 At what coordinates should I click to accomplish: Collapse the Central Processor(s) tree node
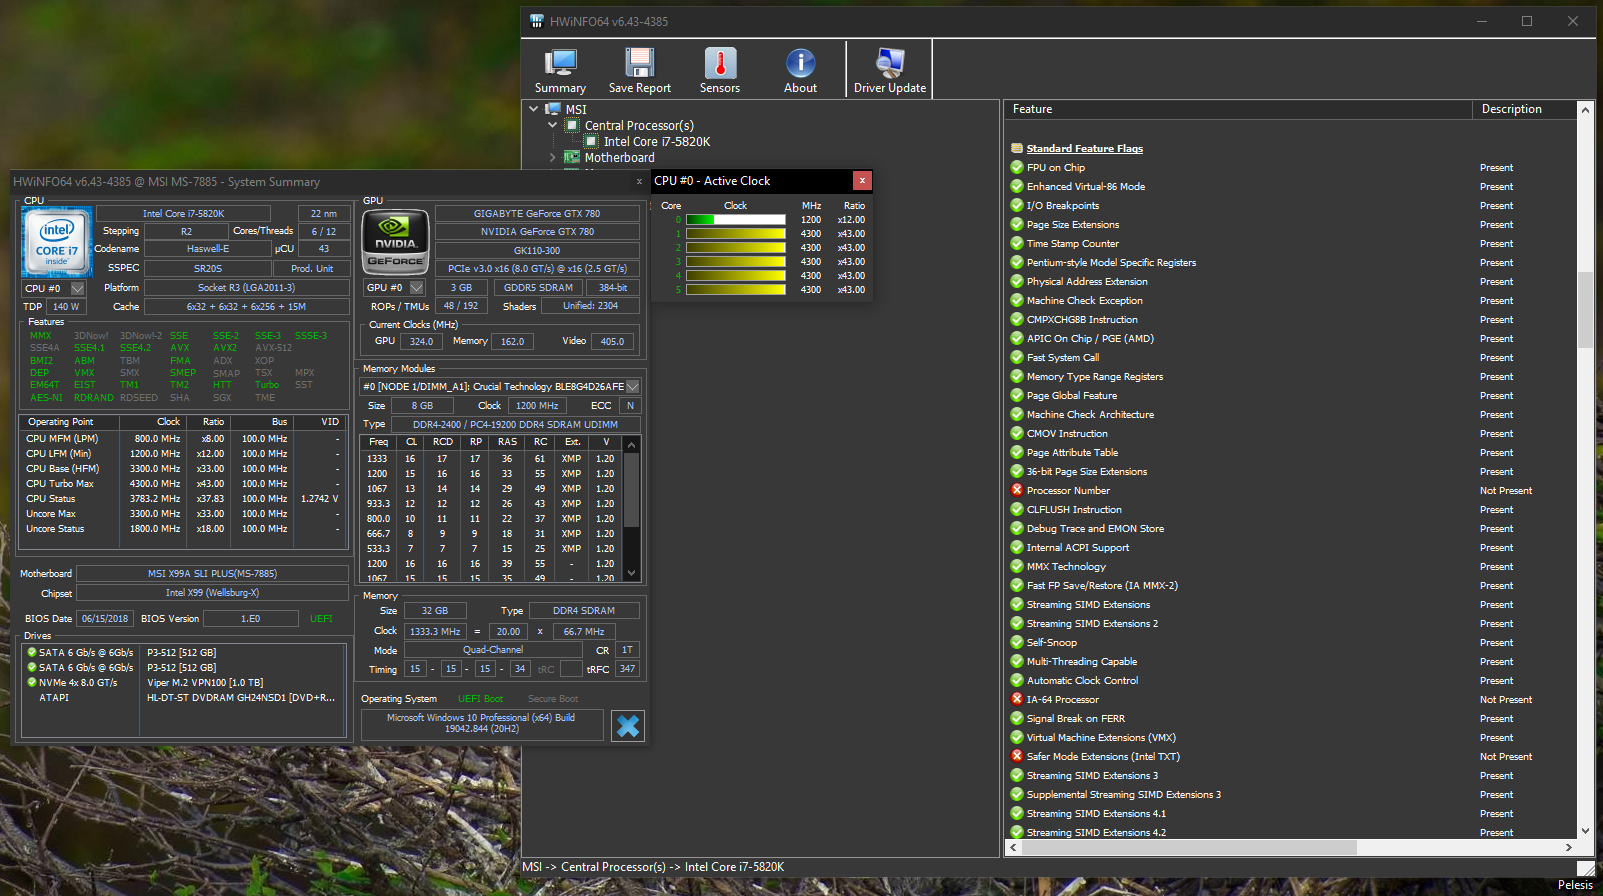553,125
